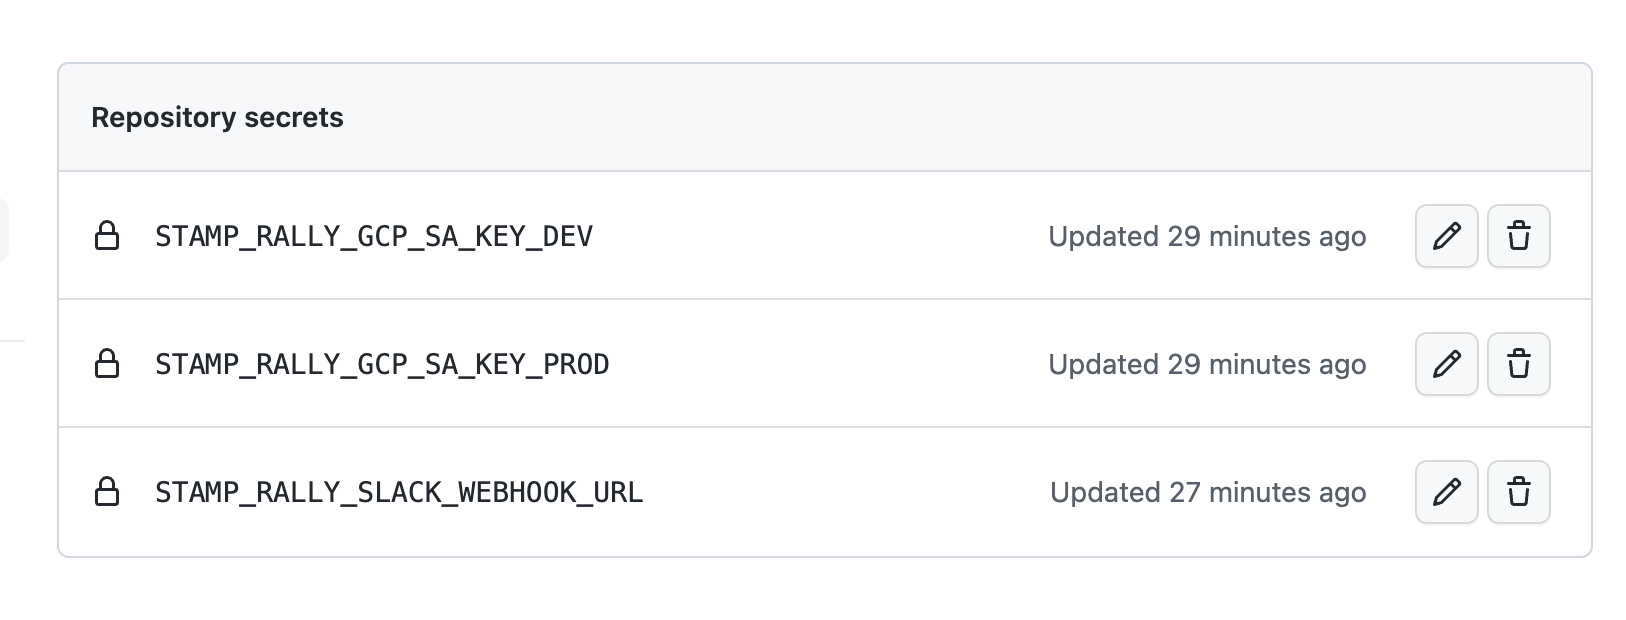Select the secret name STAMP_RALLY_GCP_SA_KEY_DEV

point(372,236)
